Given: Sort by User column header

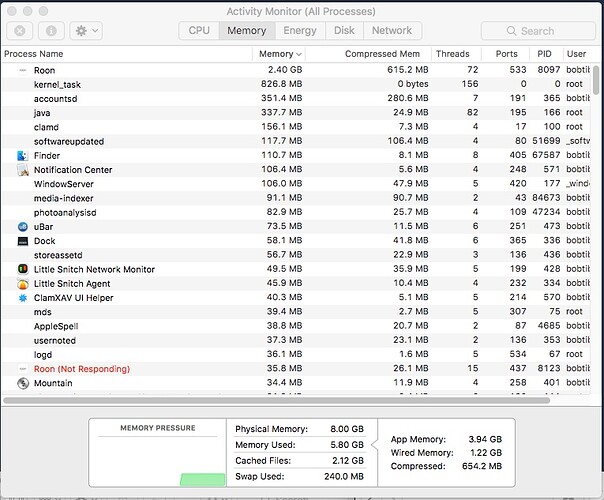Looking at the screenshot, I should [x=576, y=54].
